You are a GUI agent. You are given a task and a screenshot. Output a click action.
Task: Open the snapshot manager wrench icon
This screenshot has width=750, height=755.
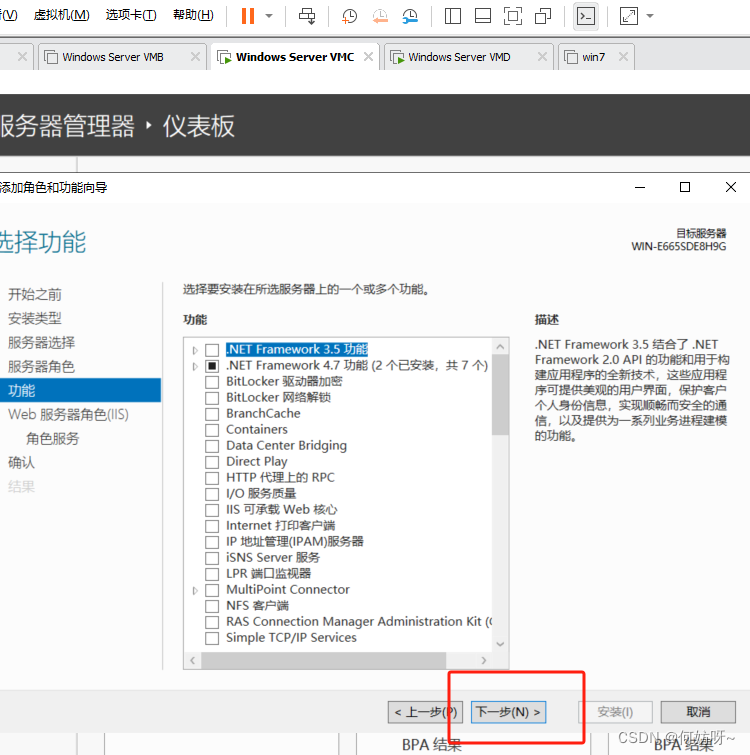(411, 16)
